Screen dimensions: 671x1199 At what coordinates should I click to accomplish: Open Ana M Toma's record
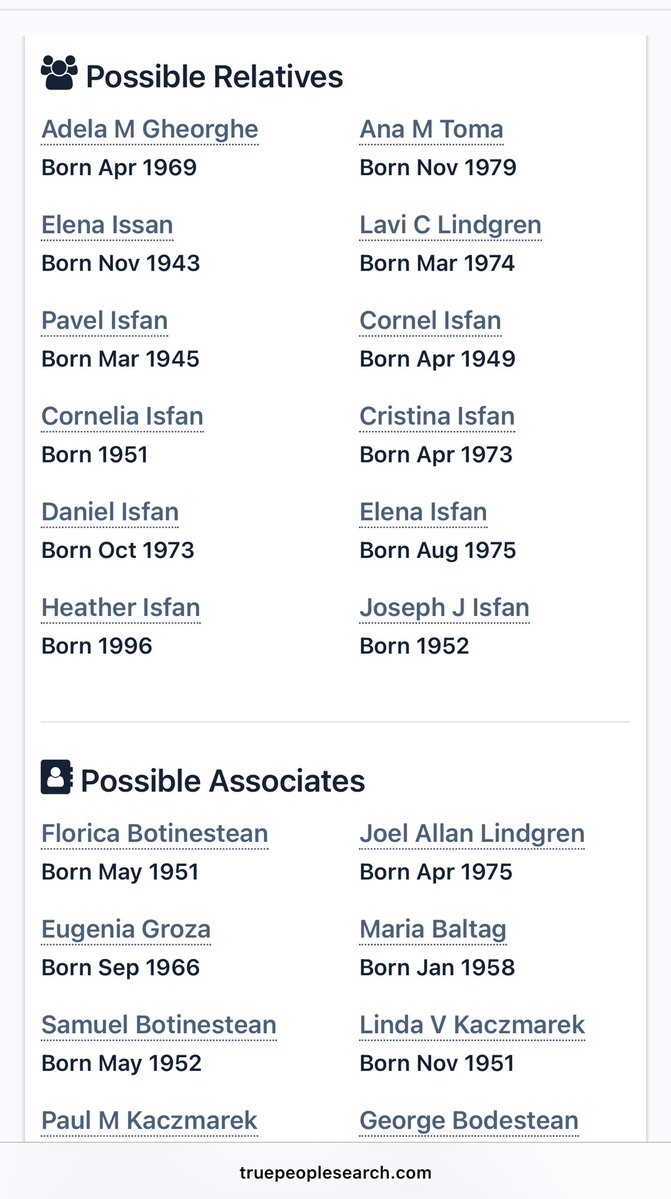431,129
